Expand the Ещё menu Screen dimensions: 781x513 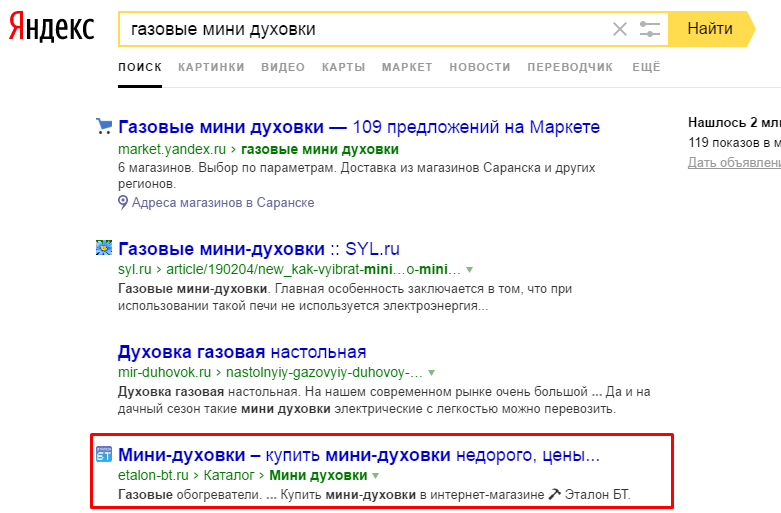pos(646,67)
